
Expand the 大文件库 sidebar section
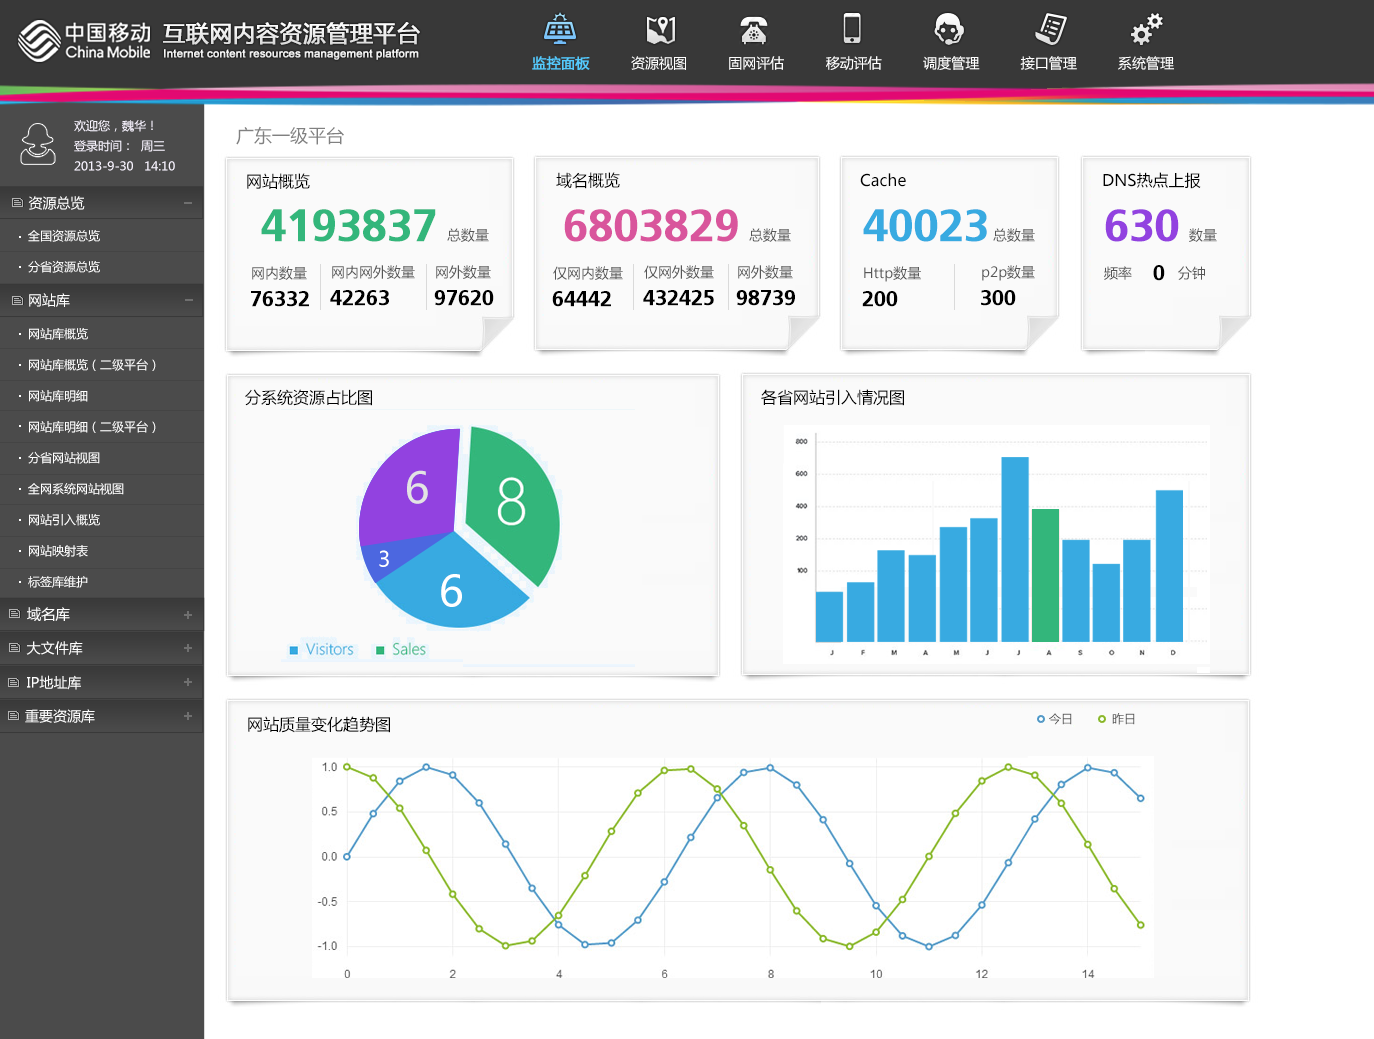(x=187, y=649)
